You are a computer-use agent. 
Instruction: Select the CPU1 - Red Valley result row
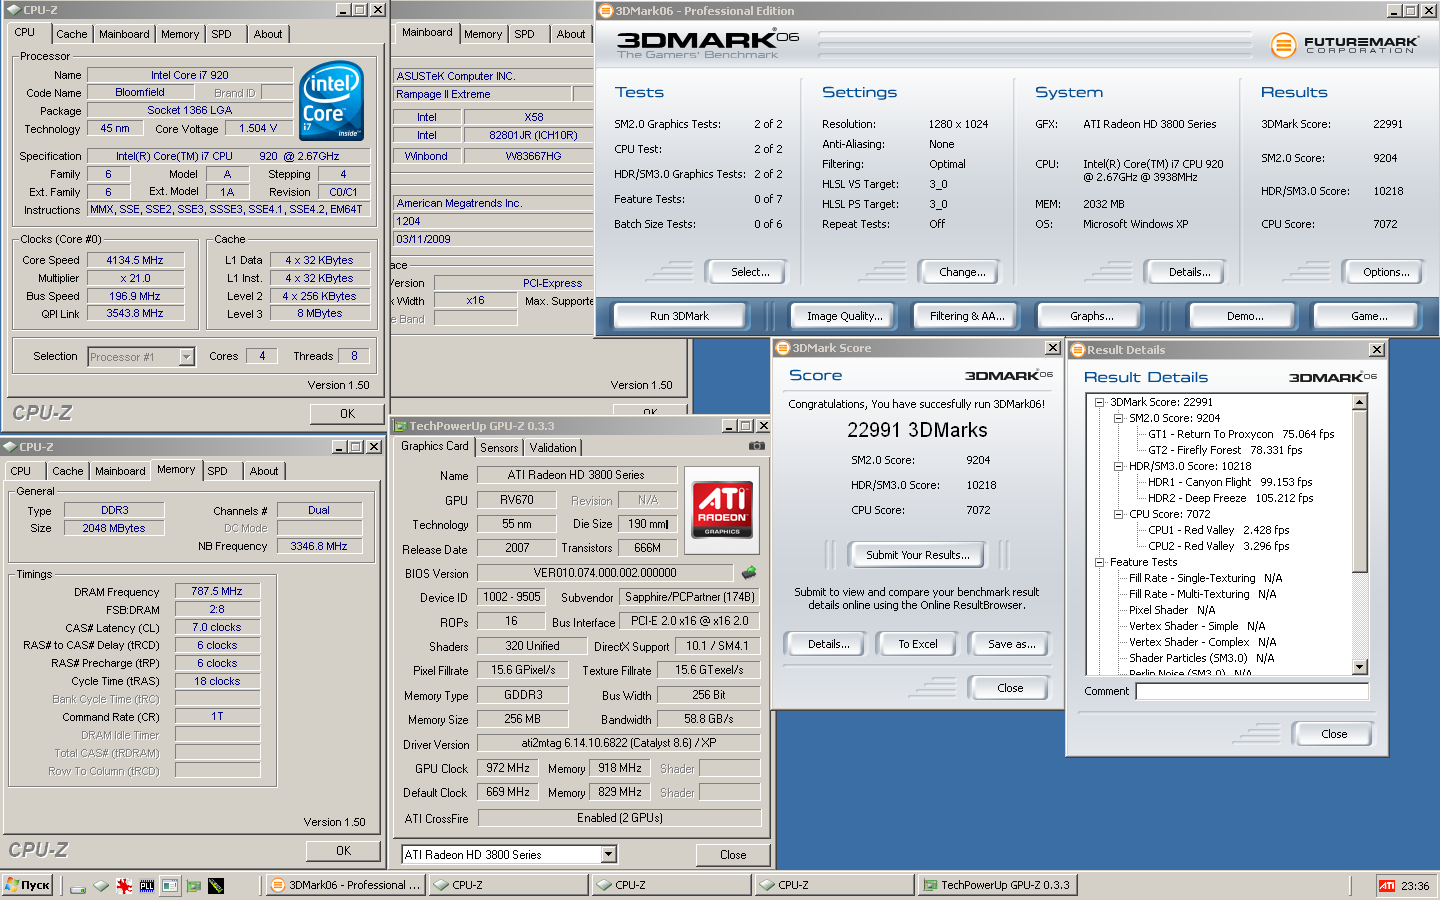click(1218, 530)
